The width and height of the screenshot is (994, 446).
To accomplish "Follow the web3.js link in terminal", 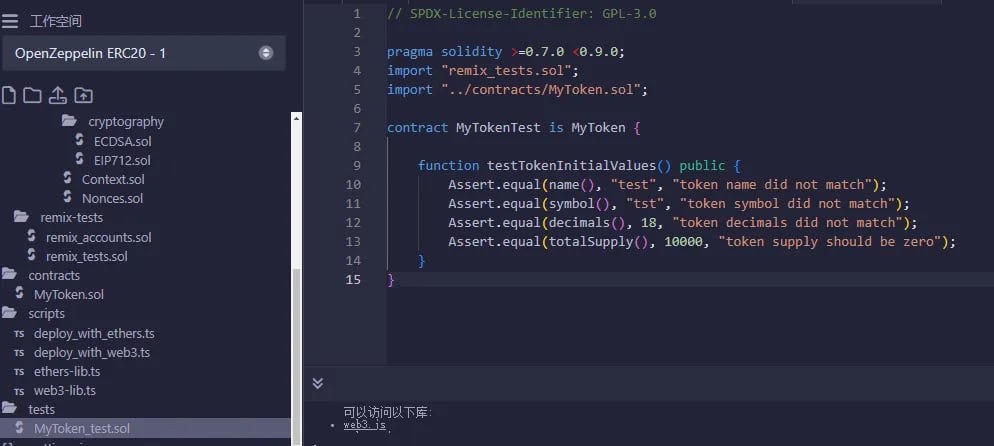I will click(365, 425).
